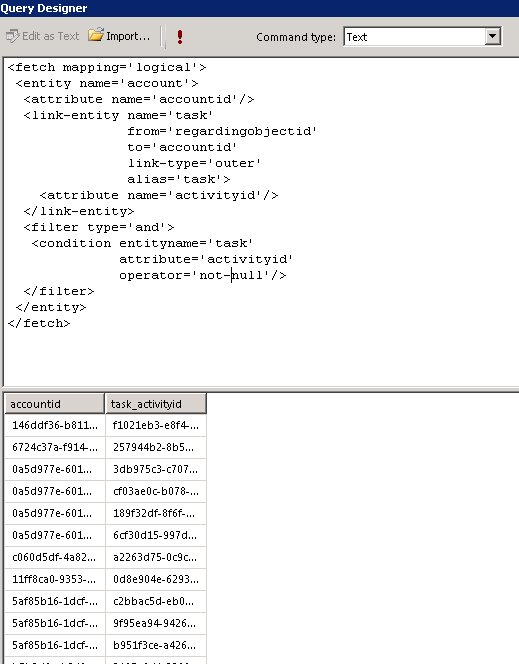519x664 pixels.
Task: Click the Edit as Text button label
Action: 50,36
